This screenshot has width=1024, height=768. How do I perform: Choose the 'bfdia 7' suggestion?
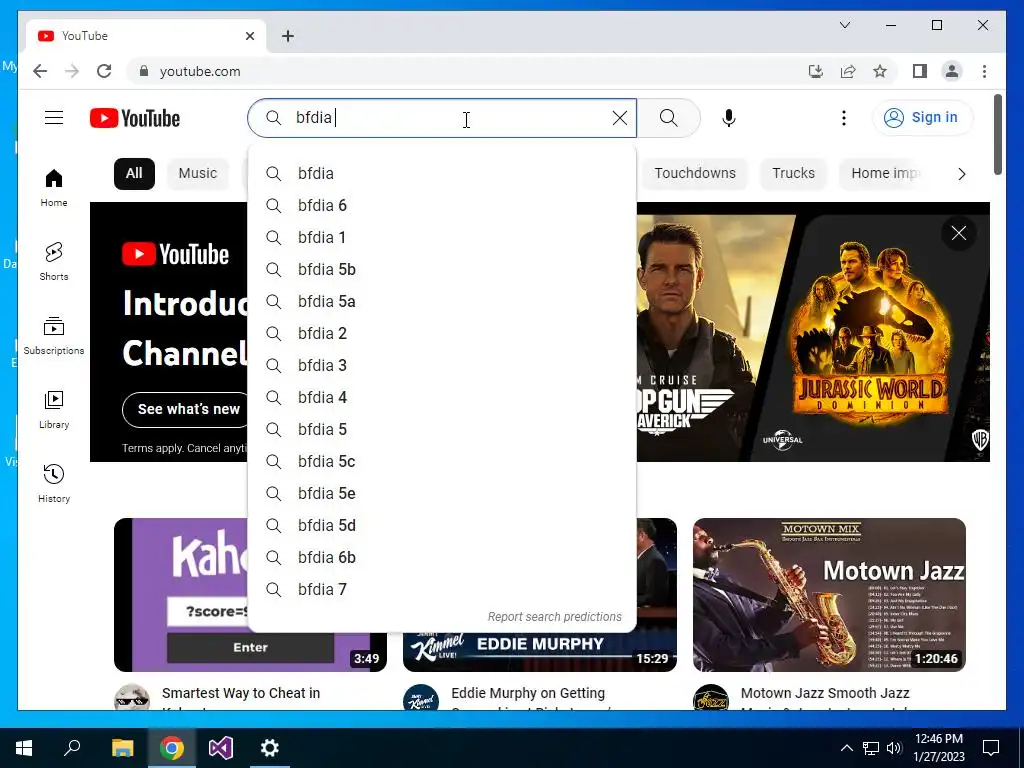click(442, 590)
